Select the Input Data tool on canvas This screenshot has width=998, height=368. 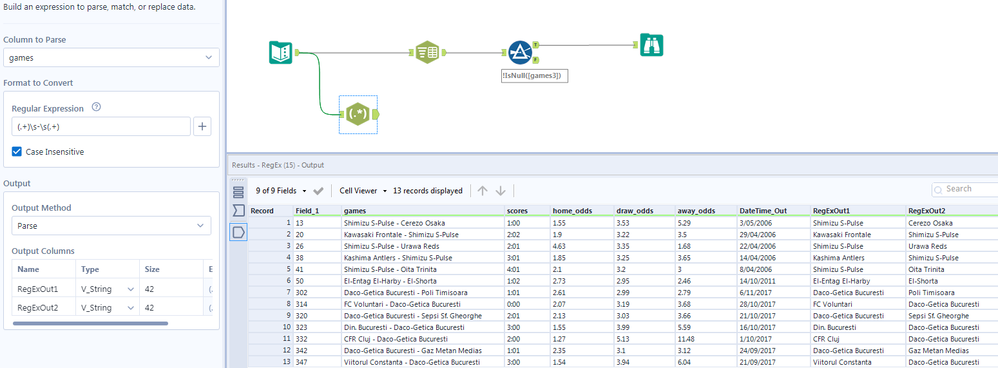click(x=281, y=52)
